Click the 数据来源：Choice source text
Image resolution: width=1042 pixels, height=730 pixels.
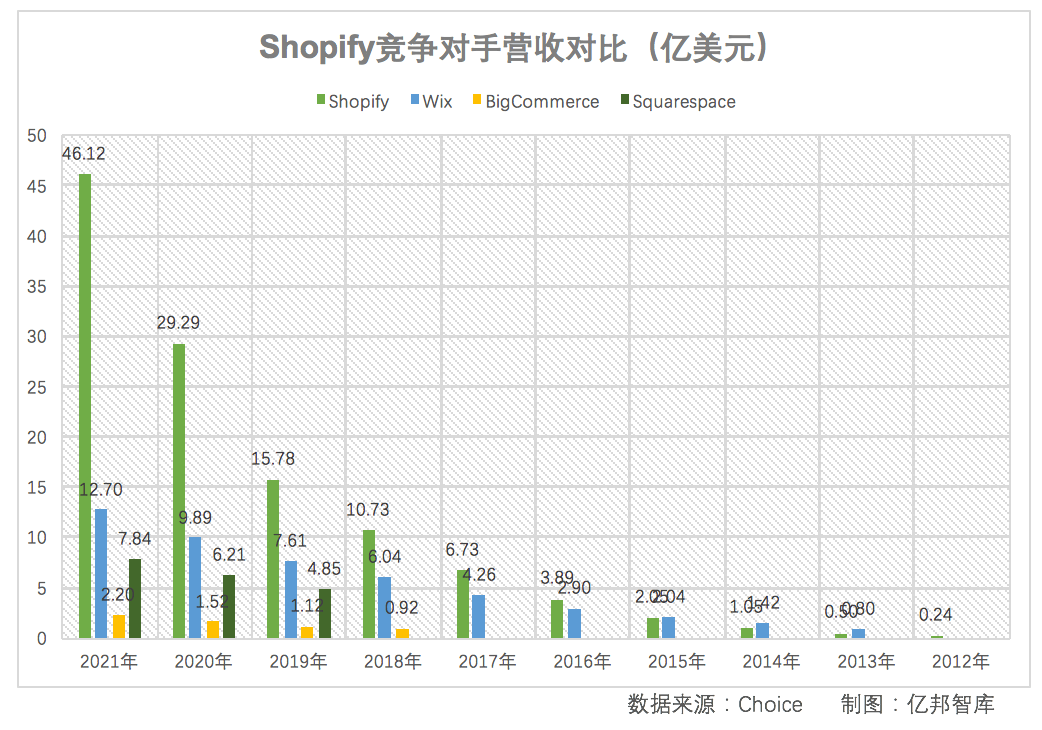715,704
